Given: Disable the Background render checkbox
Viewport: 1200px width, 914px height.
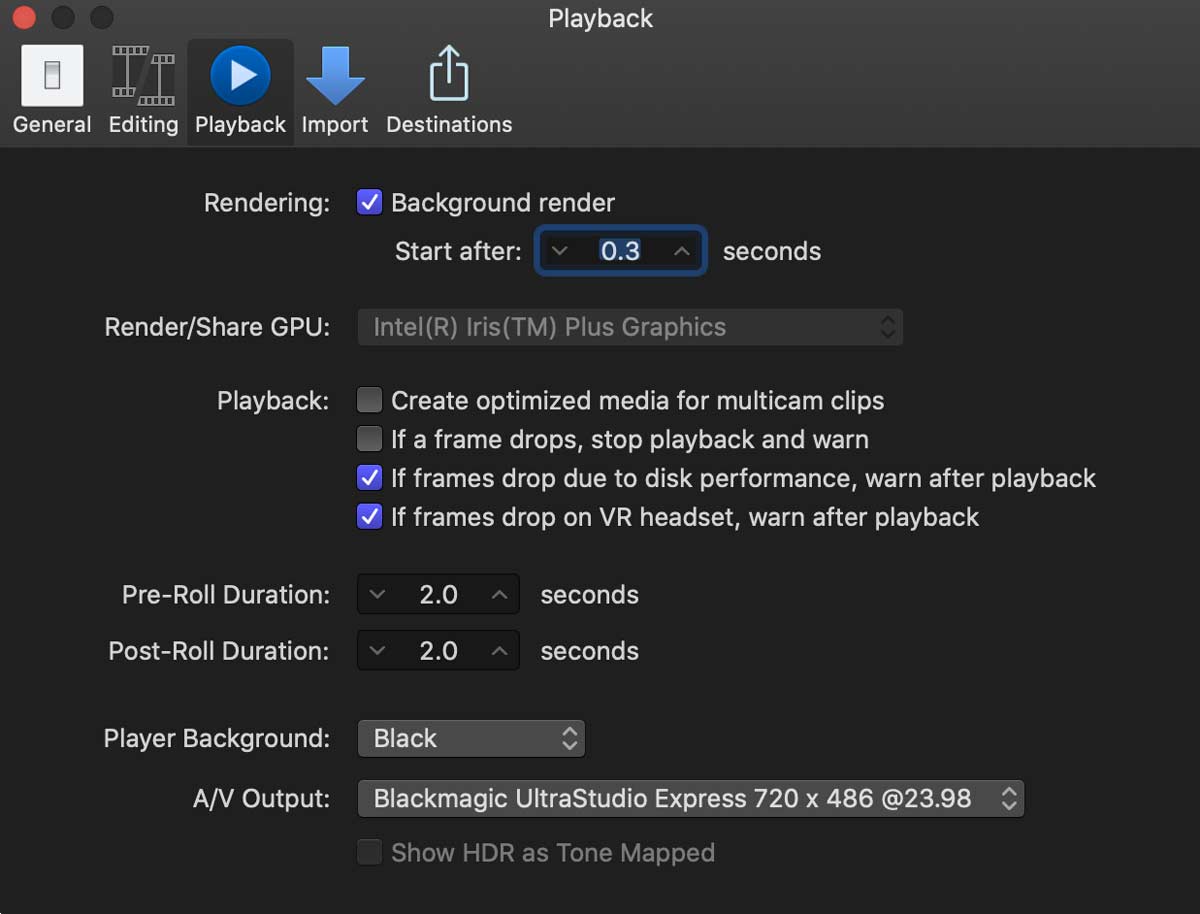Looking at the screenshot, I should pos(370,203).
